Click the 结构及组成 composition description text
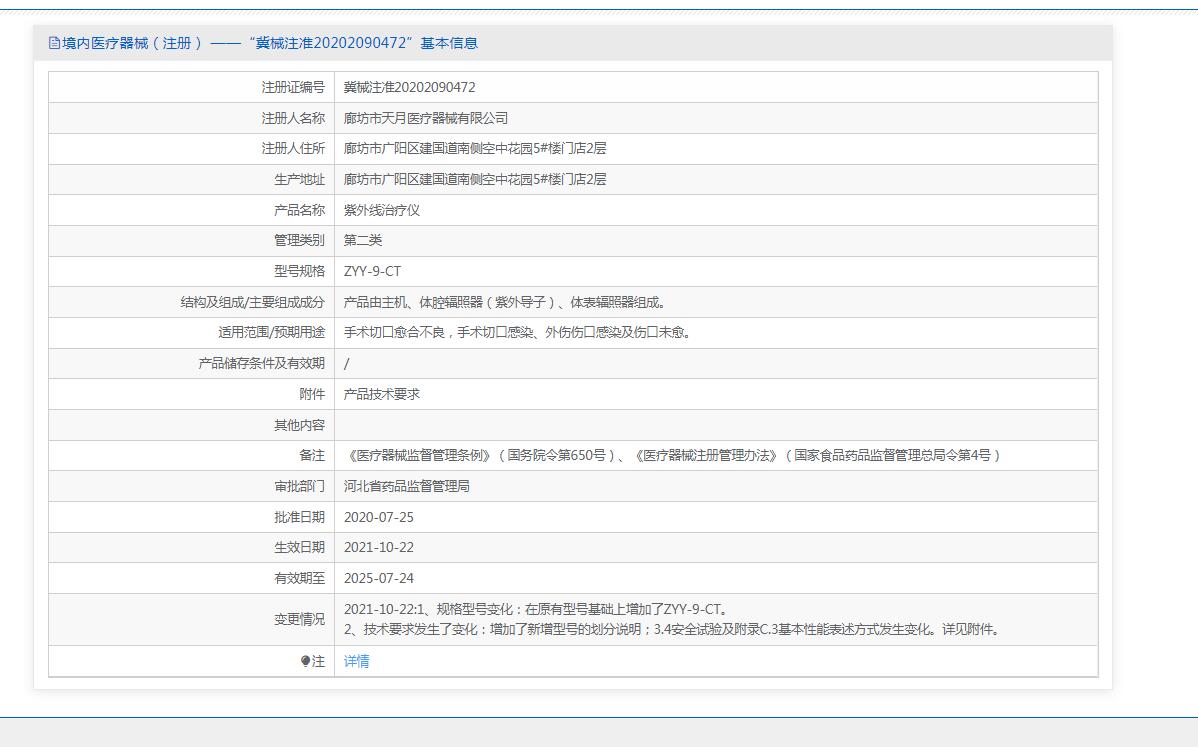Viewport: 1198px width, 747px height. click(504, 302)
